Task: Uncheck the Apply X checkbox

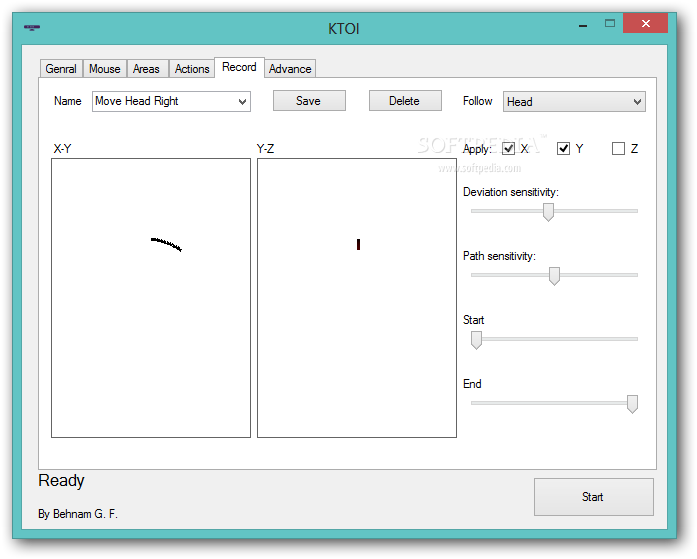Action: [x=509, y=148]
